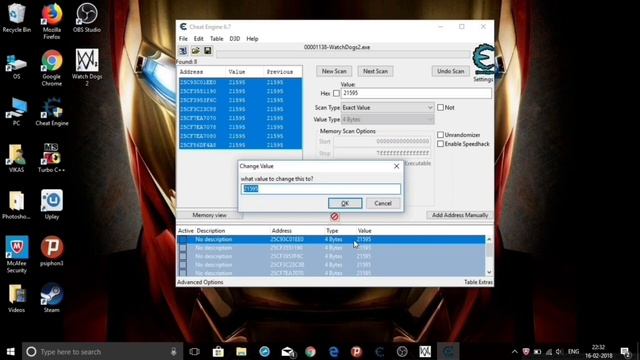Open the Help menu

pyautogui.click(x=252, y=39)
